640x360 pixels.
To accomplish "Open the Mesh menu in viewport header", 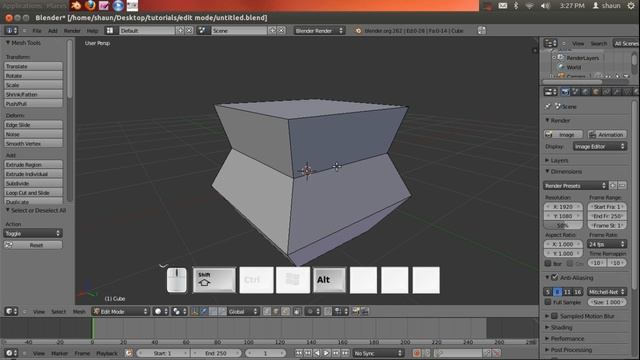I will [x=79, y=311].
